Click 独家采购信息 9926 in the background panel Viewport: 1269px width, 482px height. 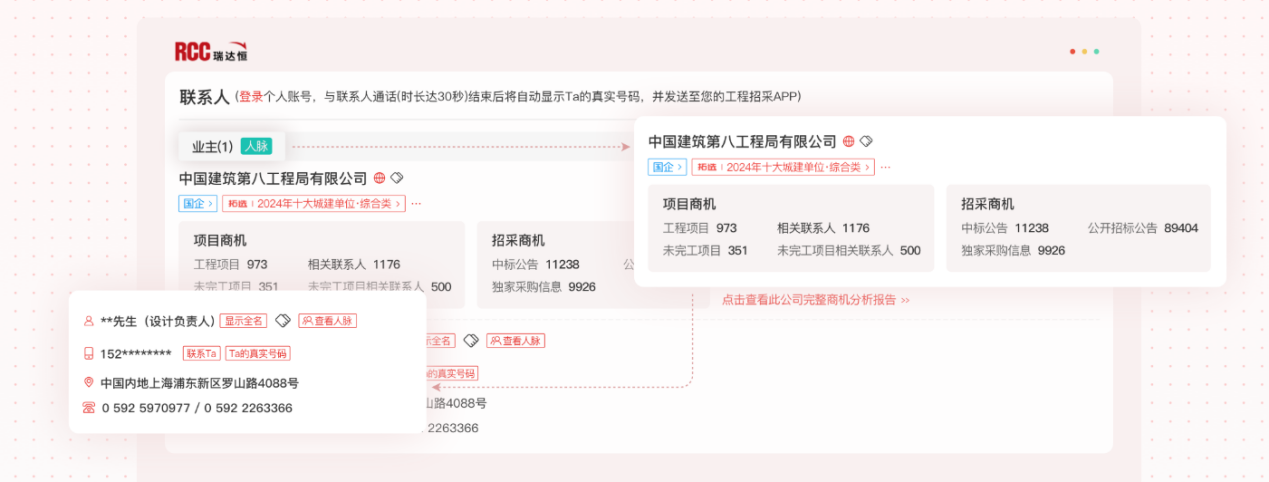tap(544, 287)
